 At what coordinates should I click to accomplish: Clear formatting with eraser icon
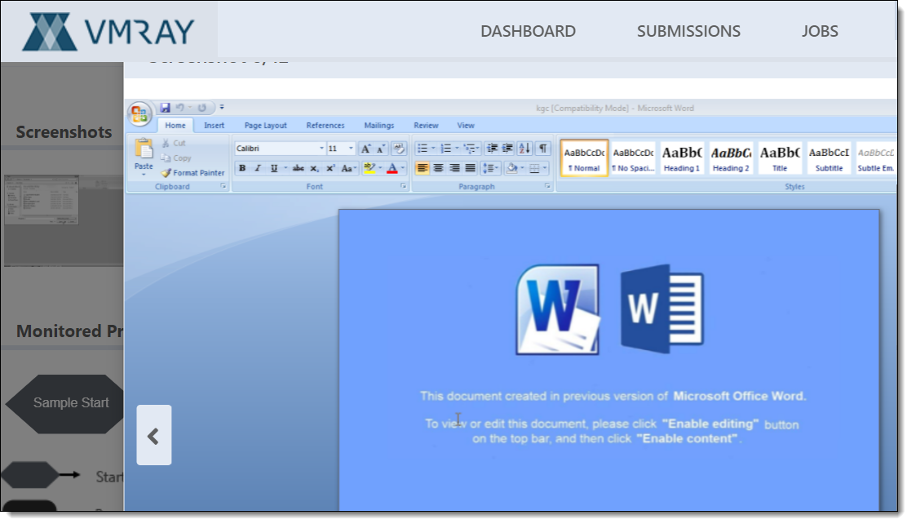point(398,149)
